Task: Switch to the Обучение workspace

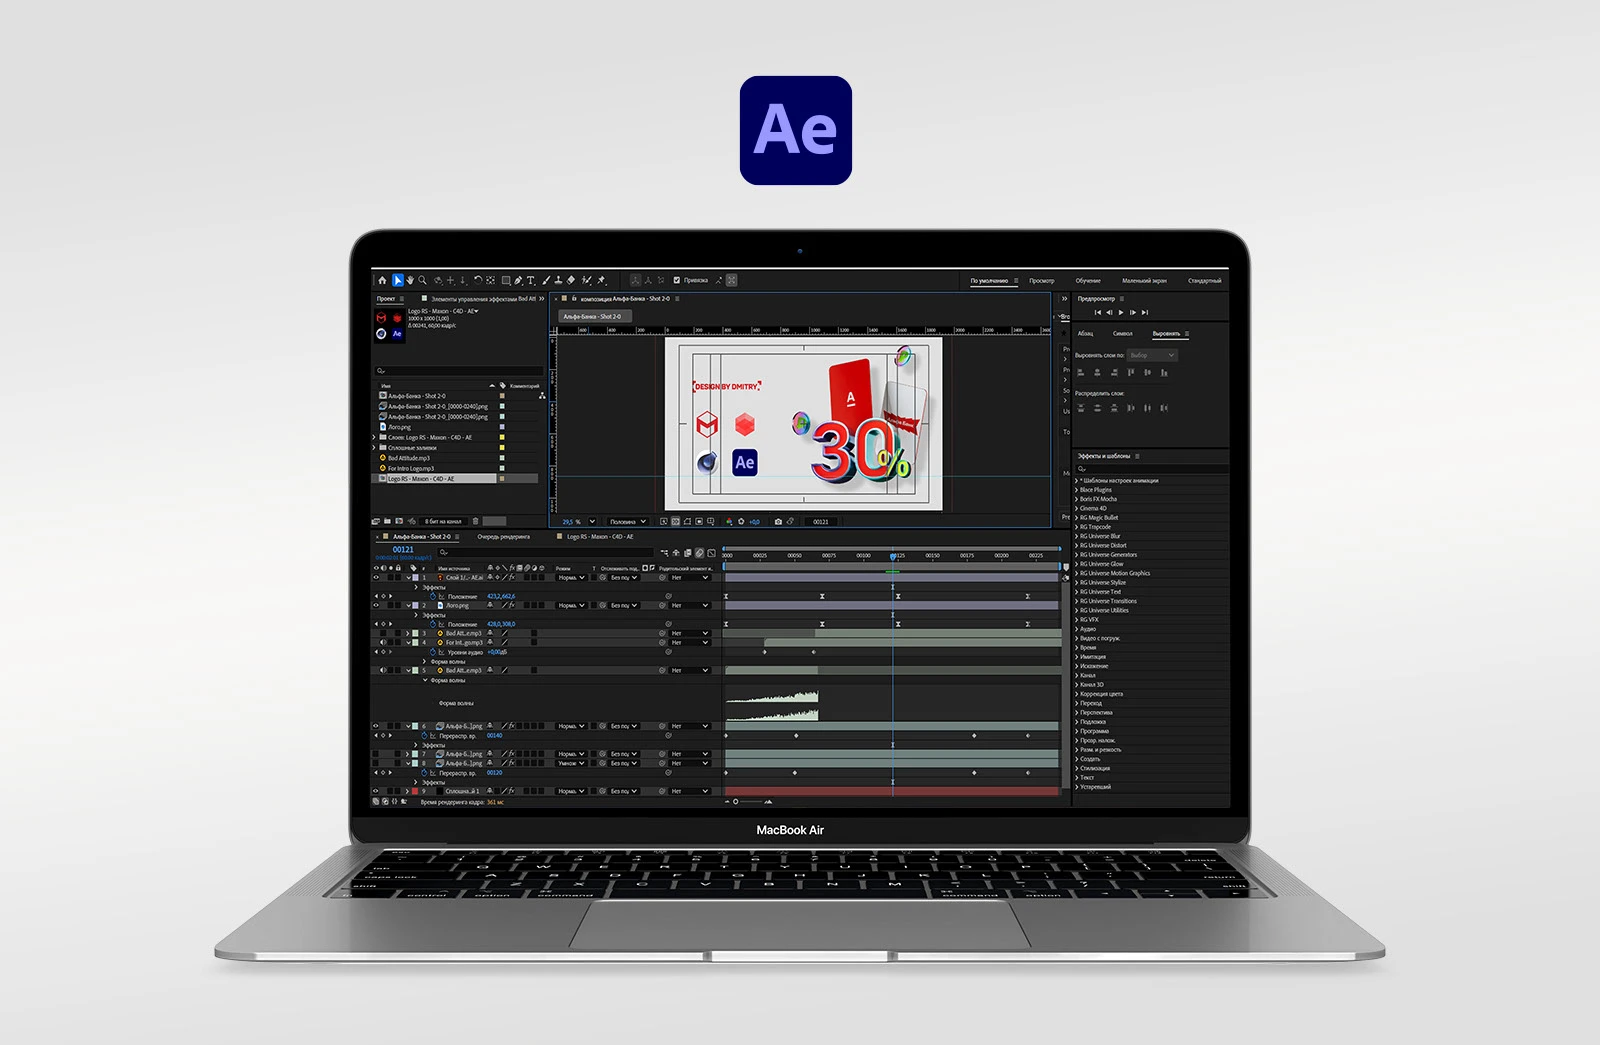Action: click(1087, 281)
